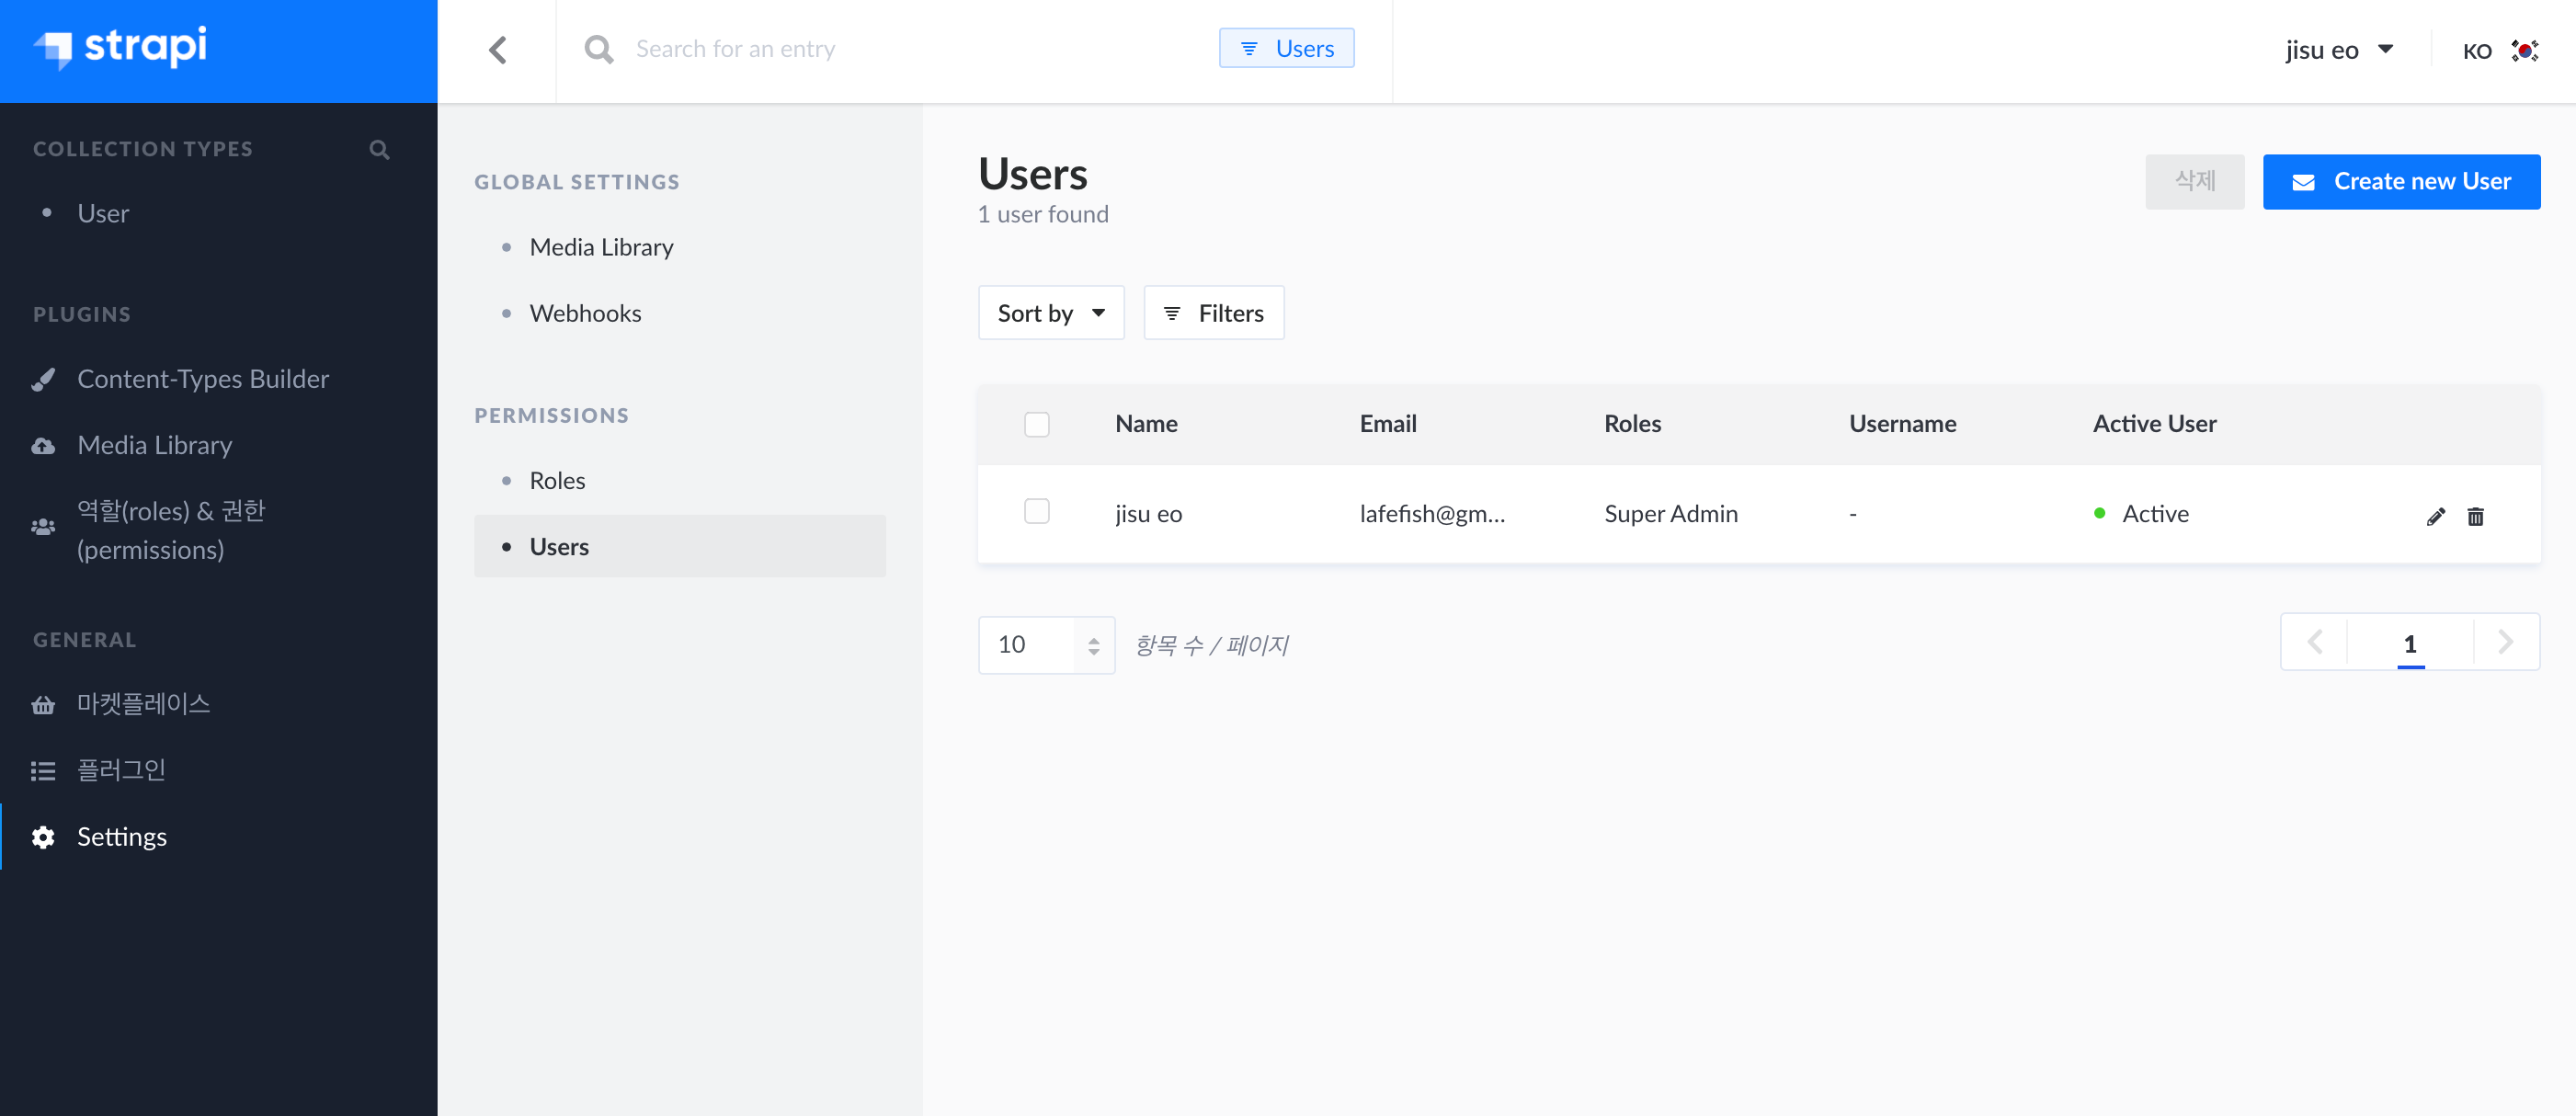Click the pencil edit icon for jisu eo

coord(2435,516)
